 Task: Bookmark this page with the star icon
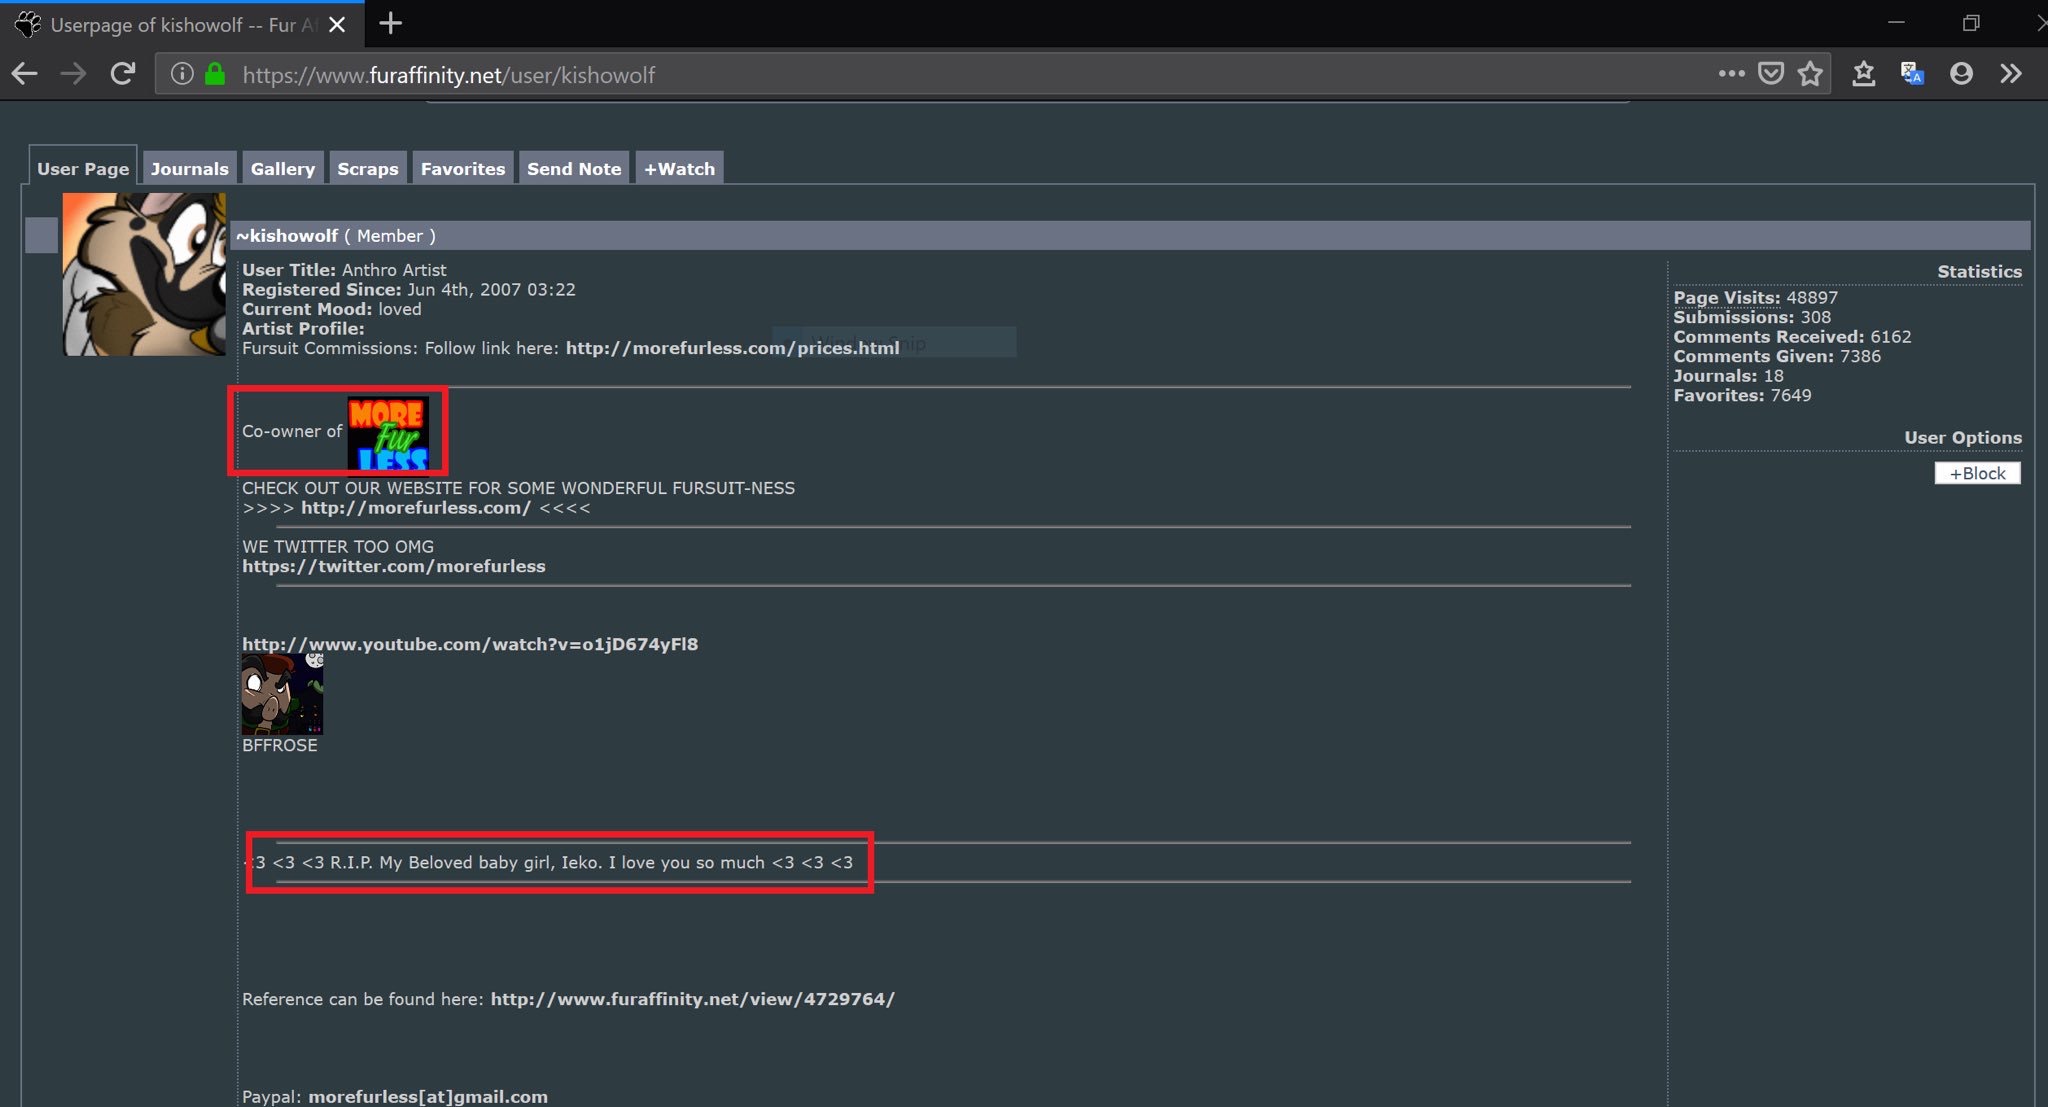pyautogui.click(x=1810, y=74)
